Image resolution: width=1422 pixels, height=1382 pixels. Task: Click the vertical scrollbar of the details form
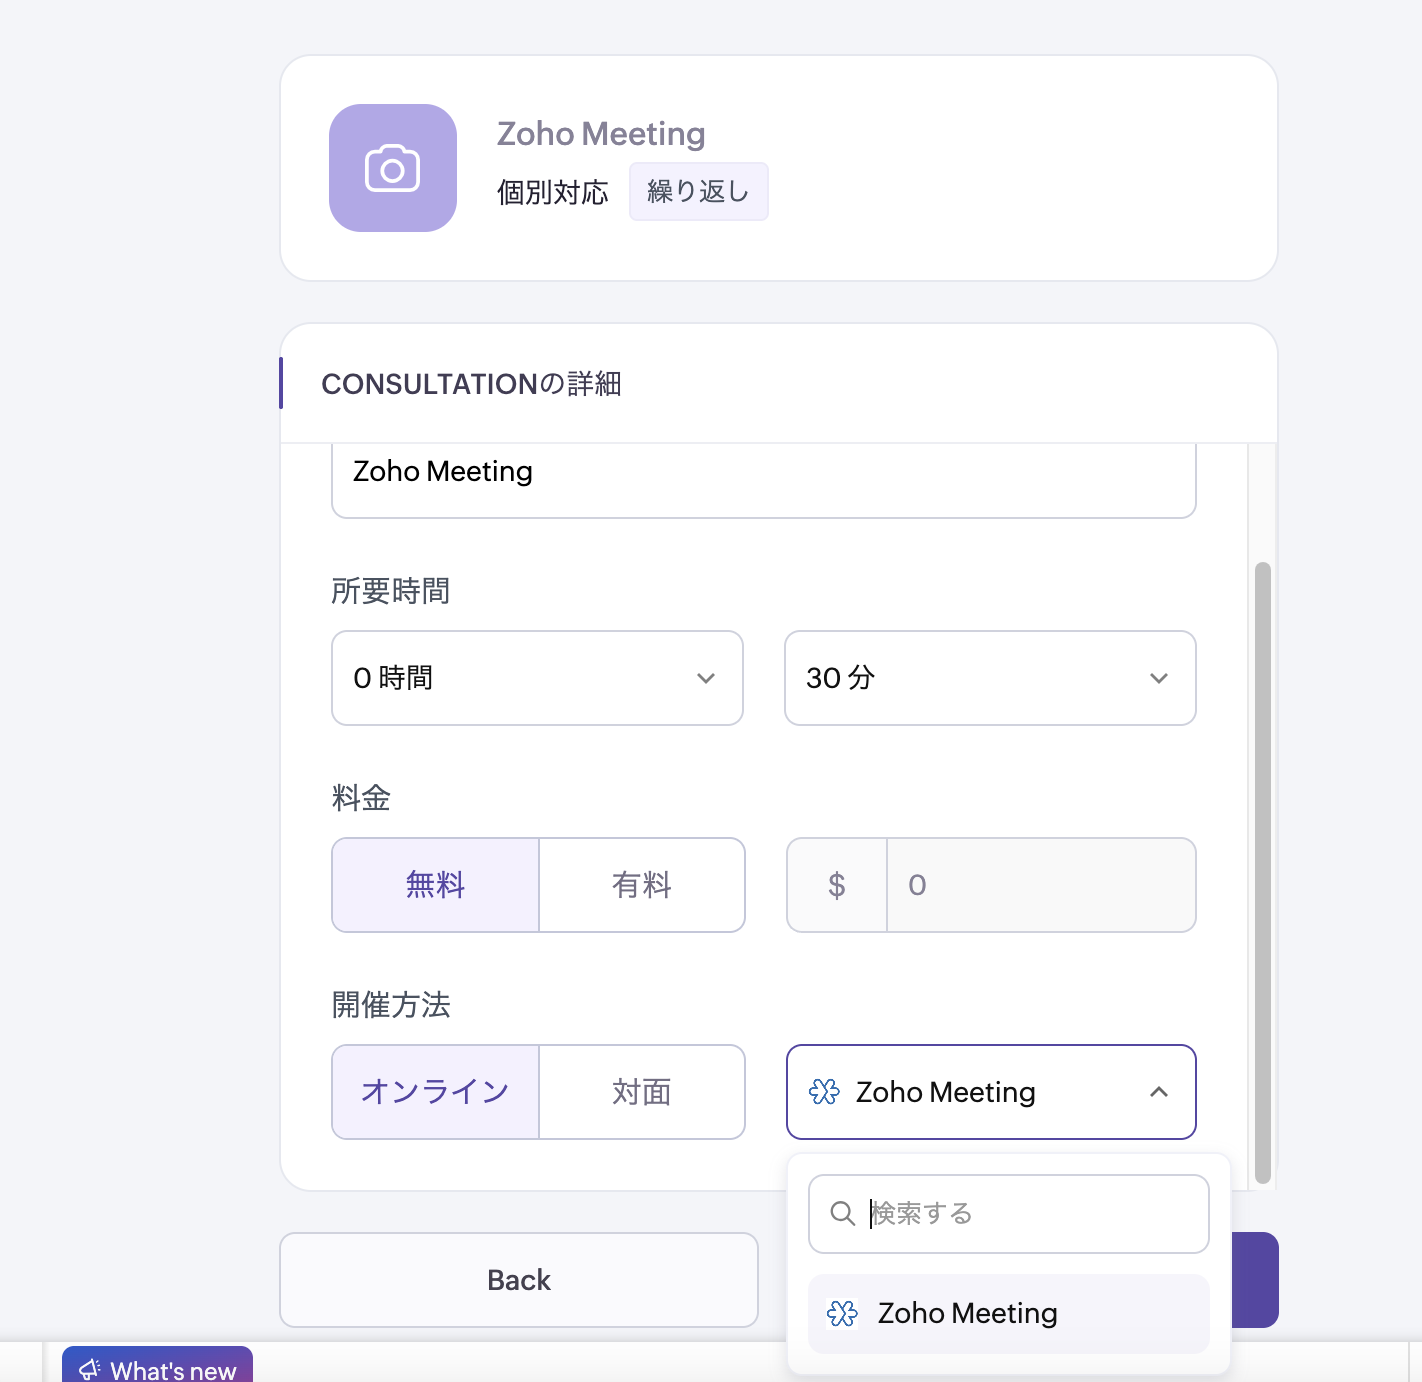coord(1263,872)
